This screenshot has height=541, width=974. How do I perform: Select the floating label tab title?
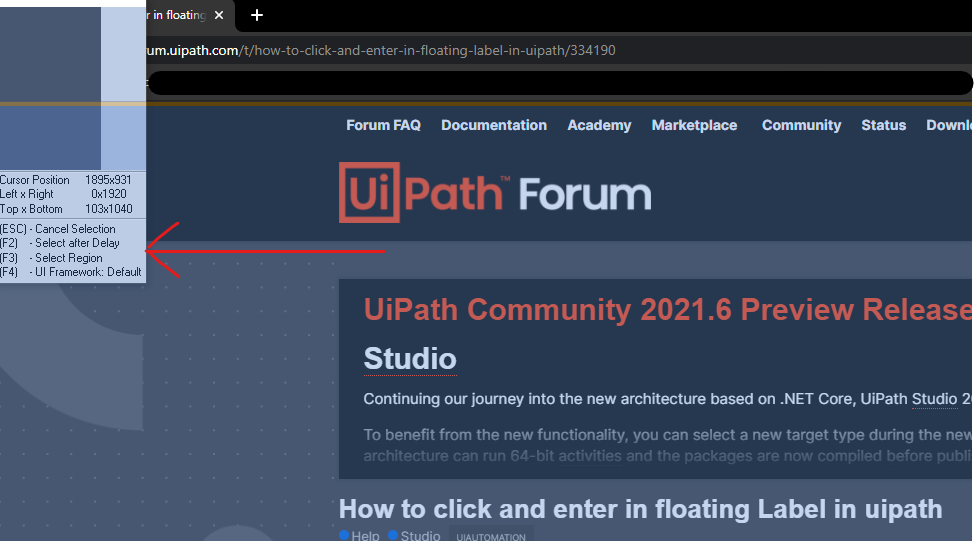pyautogui.click(x=176, y=15)
